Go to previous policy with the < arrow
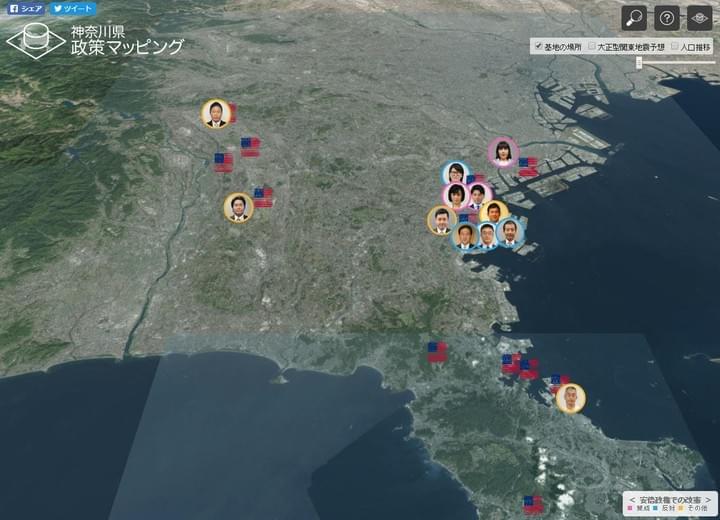The width and height of the screenshot is (720, 520). (x=632, y=500)
